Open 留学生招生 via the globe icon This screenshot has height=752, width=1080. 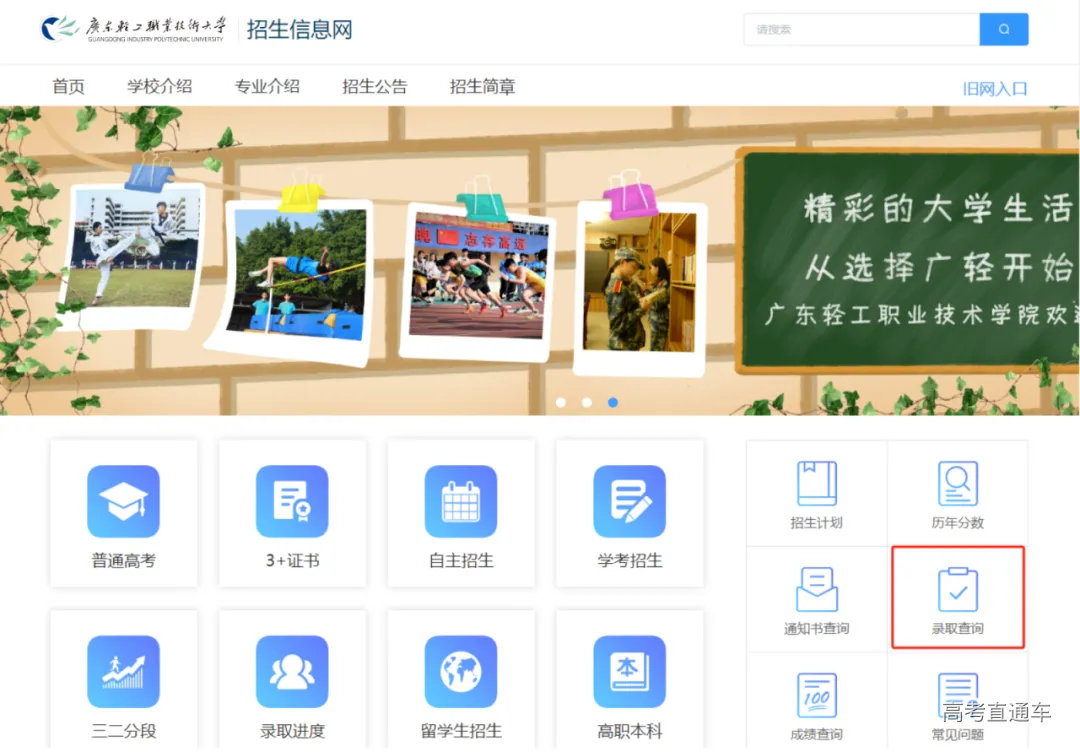point(460,672)
